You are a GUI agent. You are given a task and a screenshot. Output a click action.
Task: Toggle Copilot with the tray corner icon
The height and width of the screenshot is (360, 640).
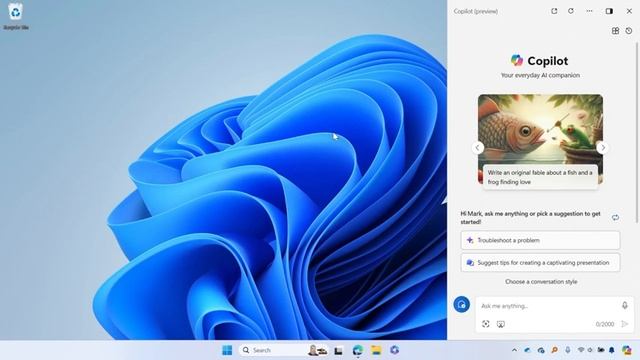click(627, 350)
